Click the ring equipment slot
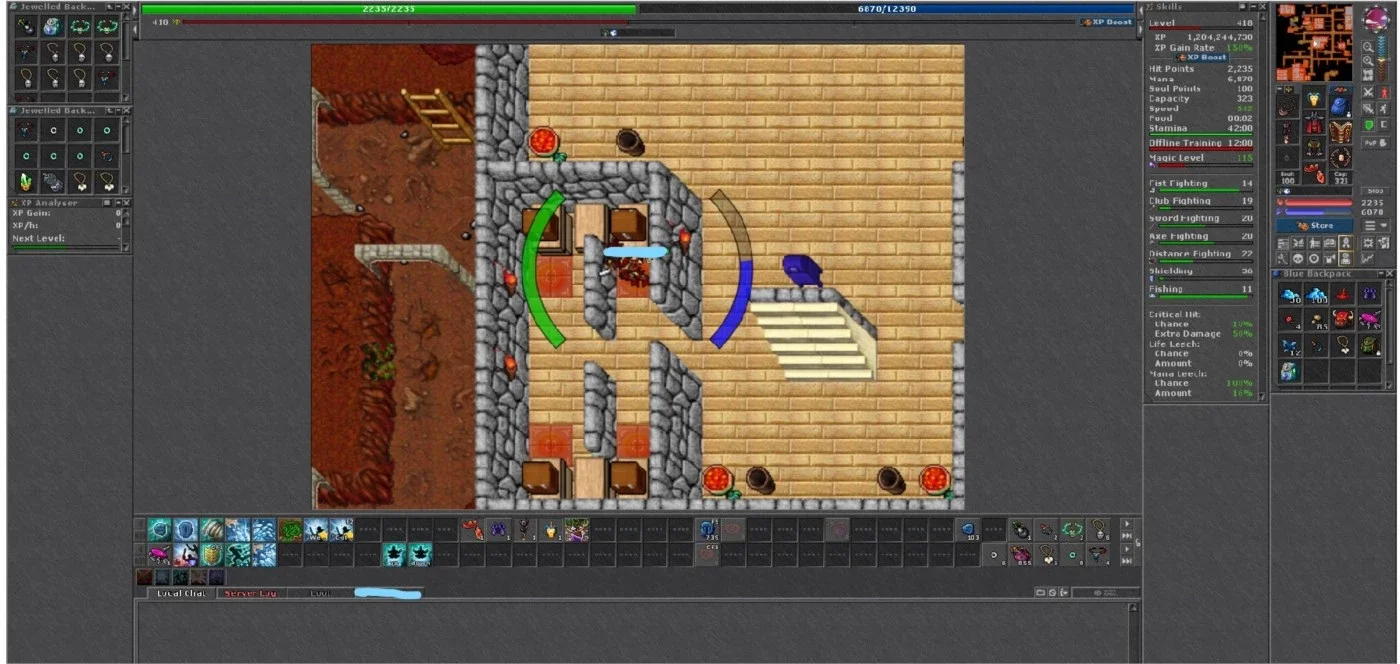Viewport: 1400px width, 664px height. [1286, 157]
